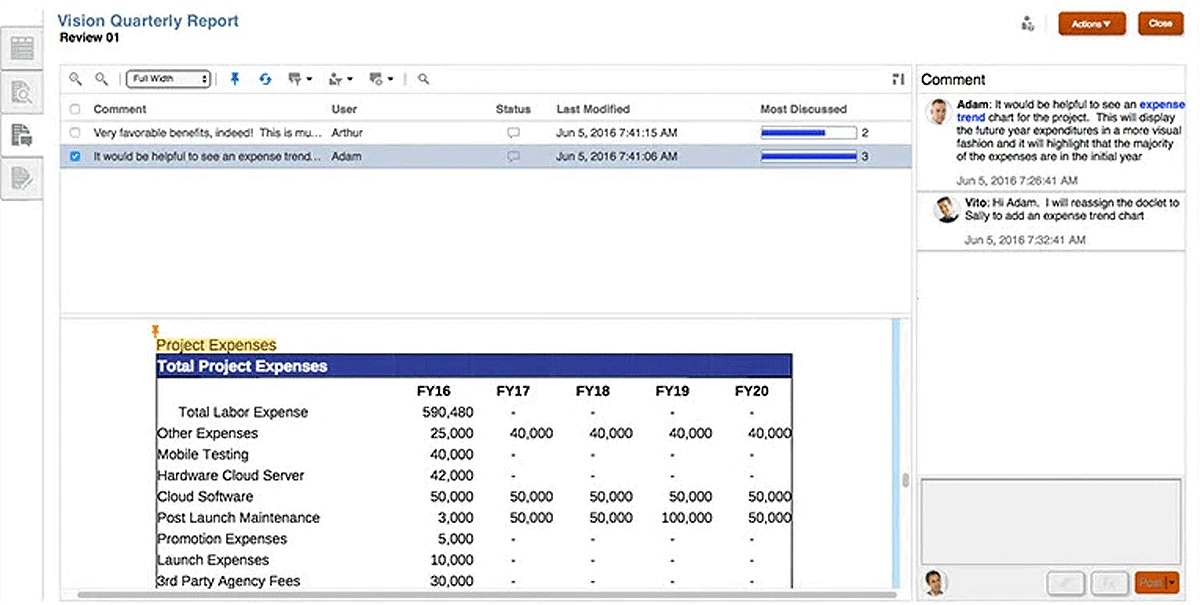
Task: Uncheck the box for Adam's comment
Action: click(x=75, y=156)
